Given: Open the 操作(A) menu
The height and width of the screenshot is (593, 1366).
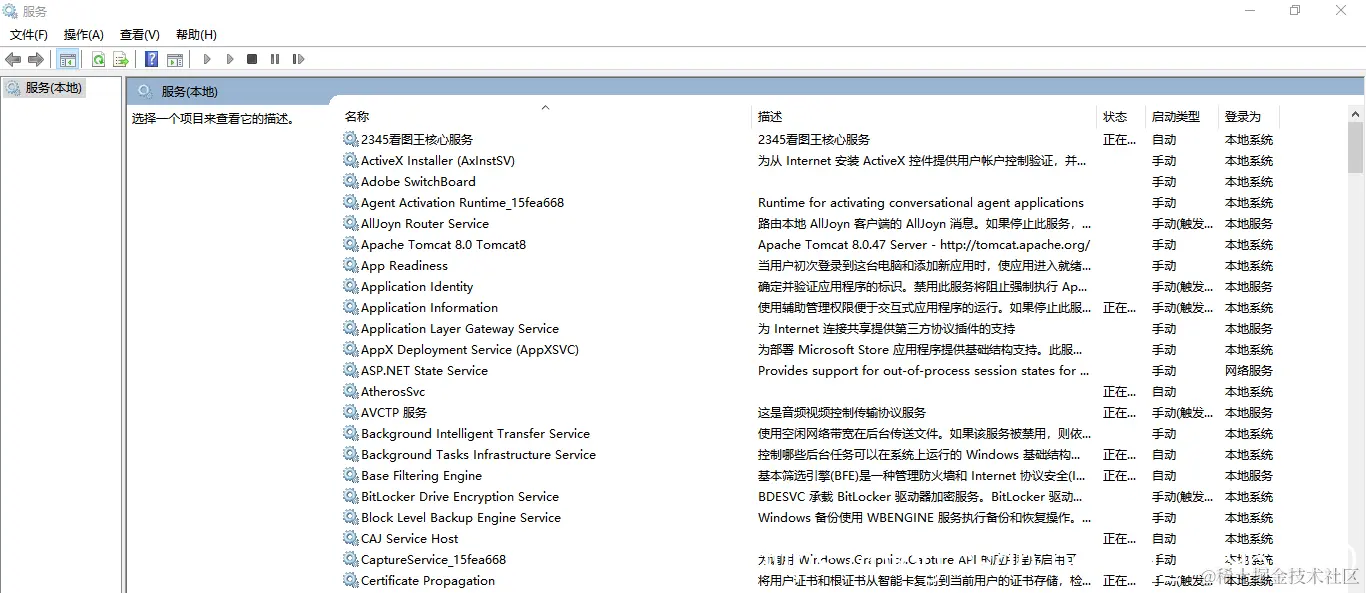Looking at the screenshot, I should pyautogui.click(x=84, y=35).
